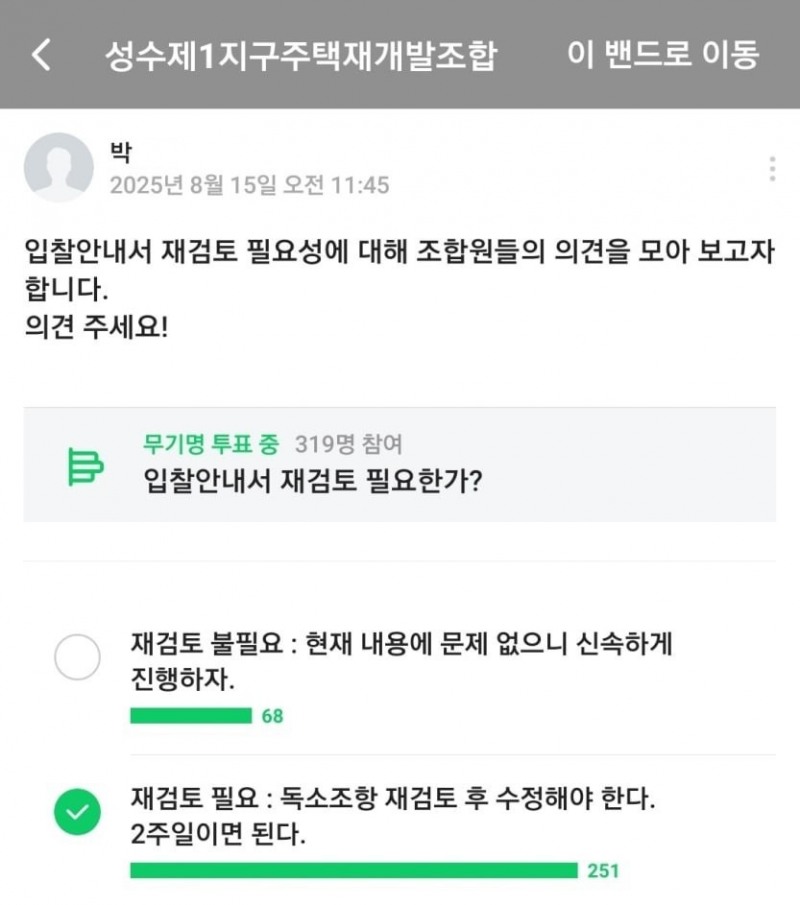Tap the vote count number 68
The width and height of the screenshot is (800, 905).
pos(272,716)
